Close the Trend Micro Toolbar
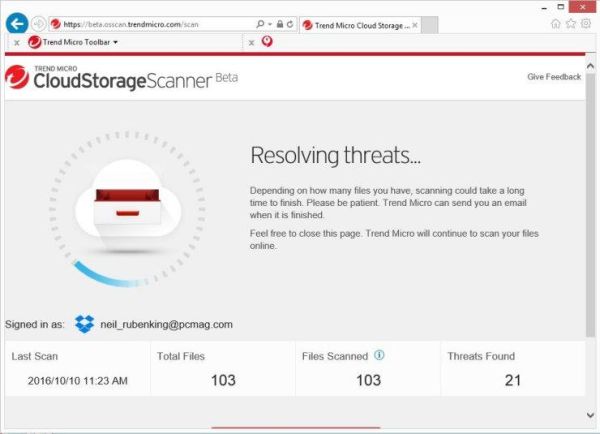 (x=16, y=43)
